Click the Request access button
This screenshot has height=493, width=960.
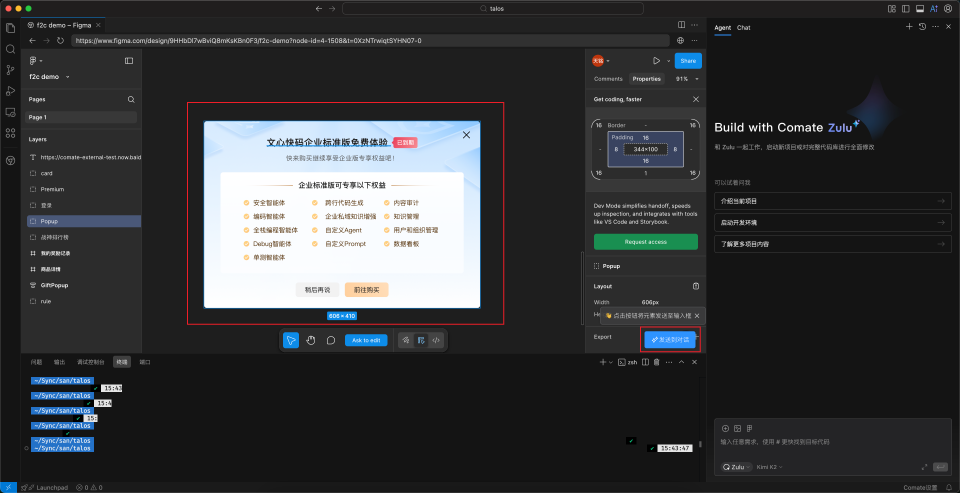coord(645,242)
